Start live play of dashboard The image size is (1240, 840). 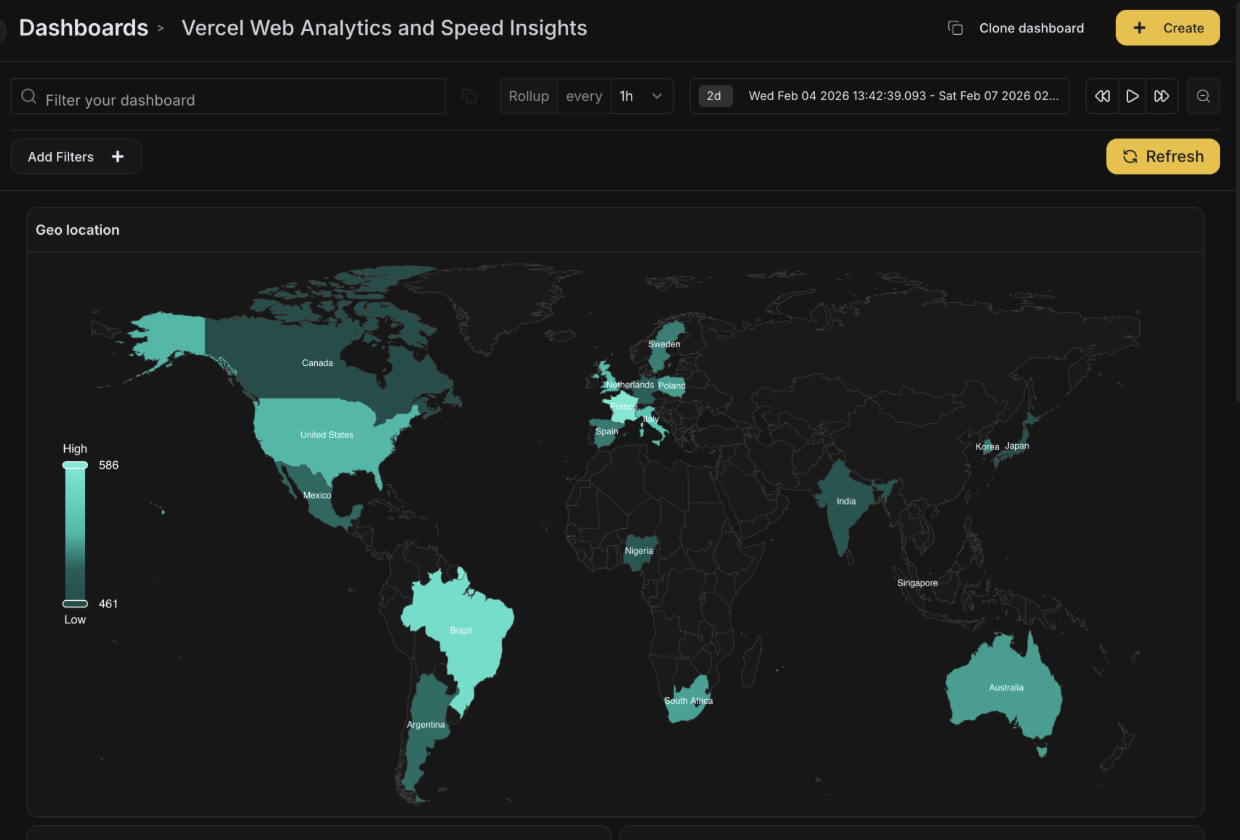(x=1132, y=97)
